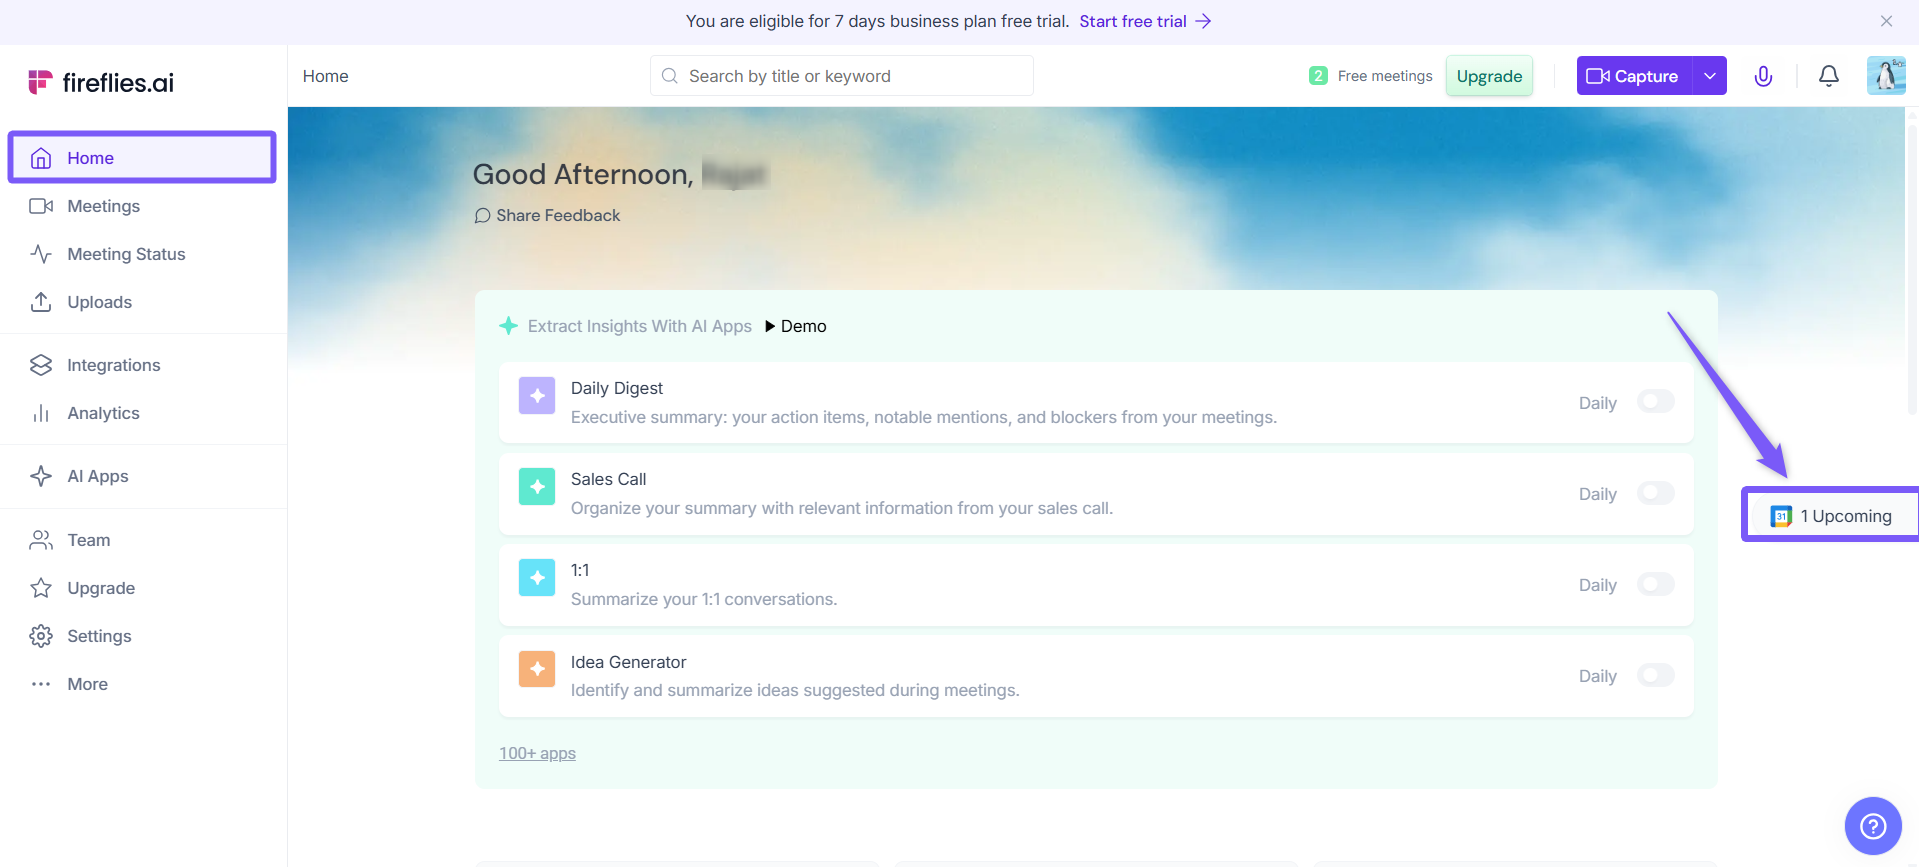Play the Demo video link
This screenshot has height=867, width=1919.
pyautogui.click(x=796, y=326)
